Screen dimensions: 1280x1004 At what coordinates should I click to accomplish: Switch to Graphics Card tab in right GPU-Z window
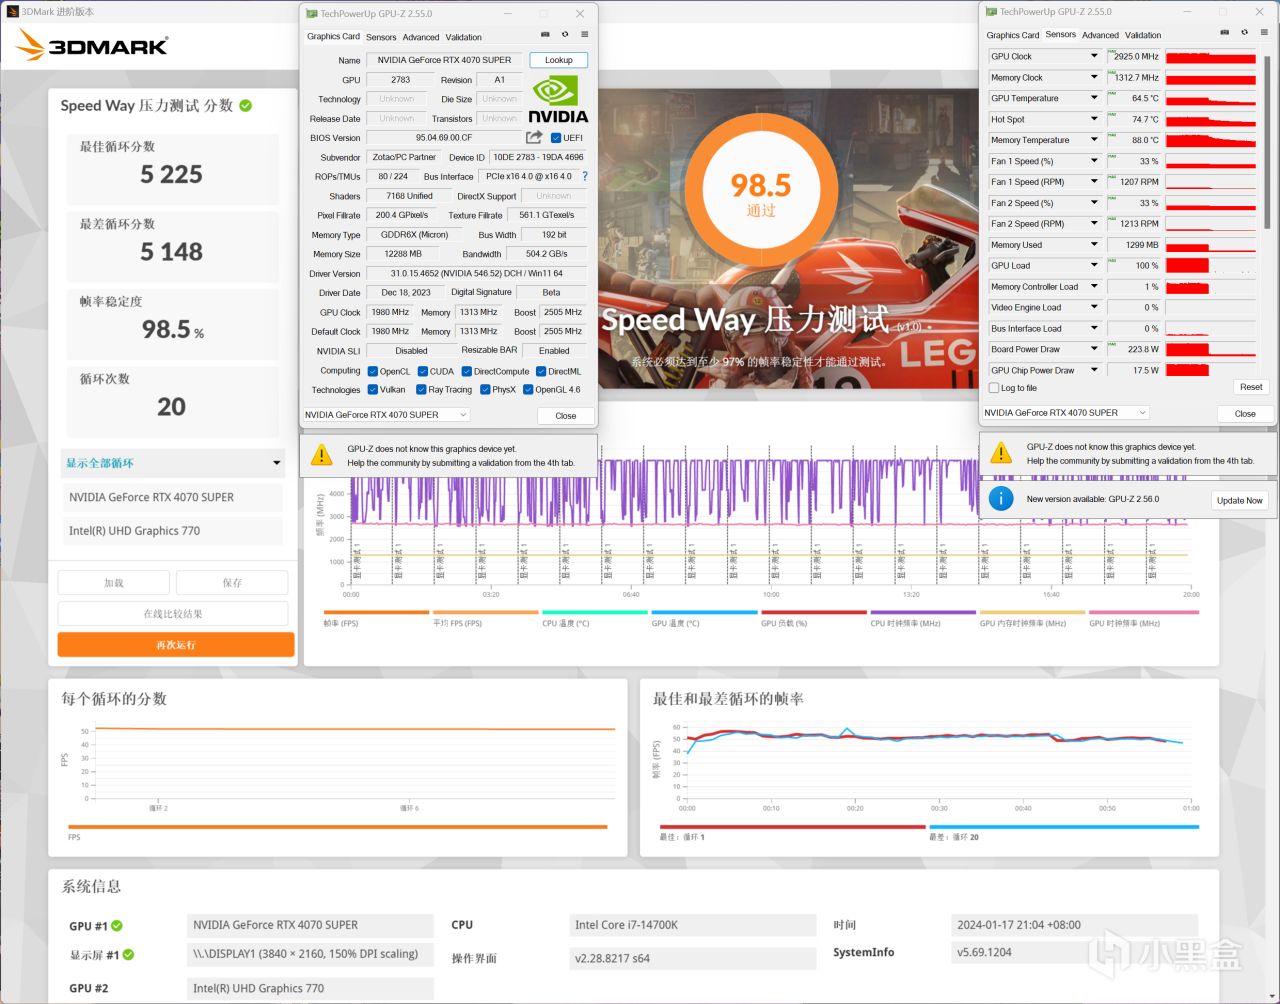pyautogui.click(x=1013, y=35)
